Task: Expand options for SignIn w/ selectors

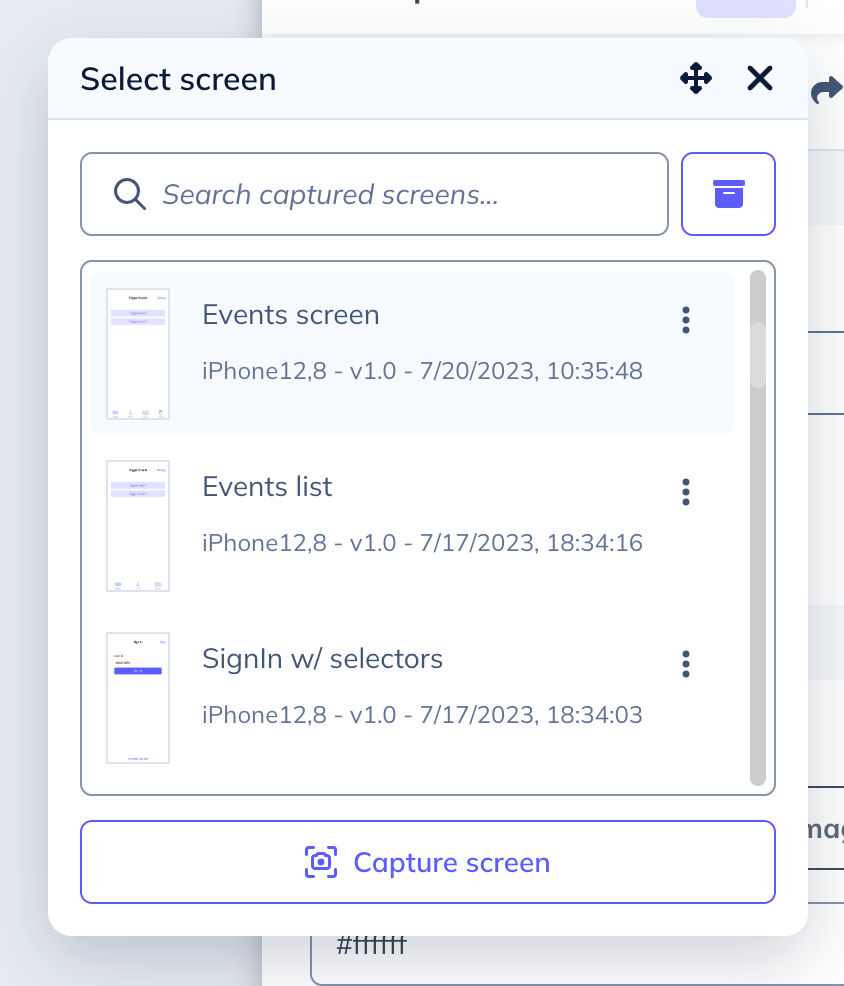Action: tap(686, 664)
